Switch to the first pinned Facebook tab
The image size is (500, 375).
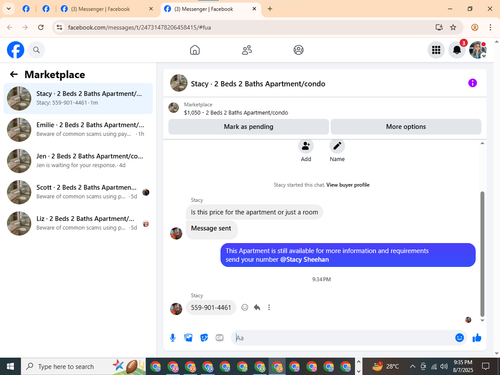click(26, 9)
